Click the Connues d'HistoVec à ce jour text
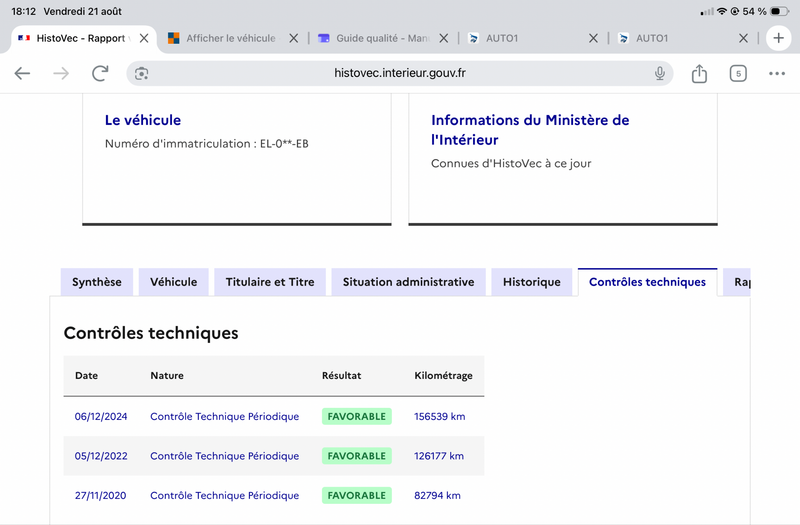The width and height of the screenshot is (800, 525). pyautogui.click(x=511, y=163)
